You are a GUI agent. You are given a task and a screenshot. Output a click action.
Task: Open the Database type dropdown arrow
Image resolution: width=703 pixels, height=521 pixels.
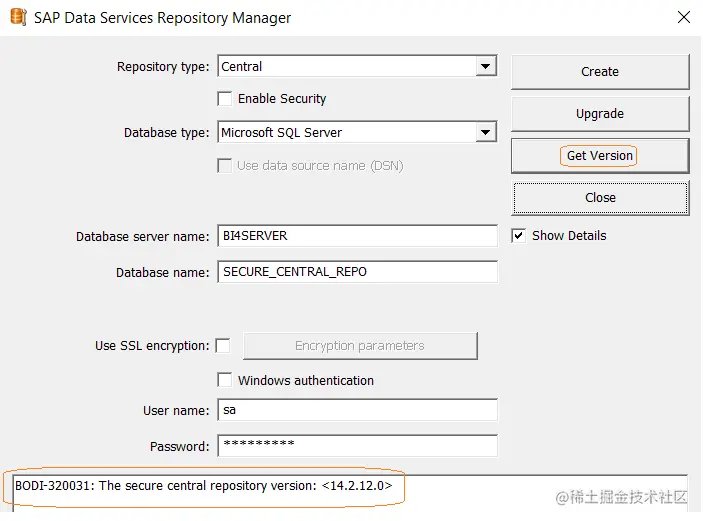click(x=486, y=132)
